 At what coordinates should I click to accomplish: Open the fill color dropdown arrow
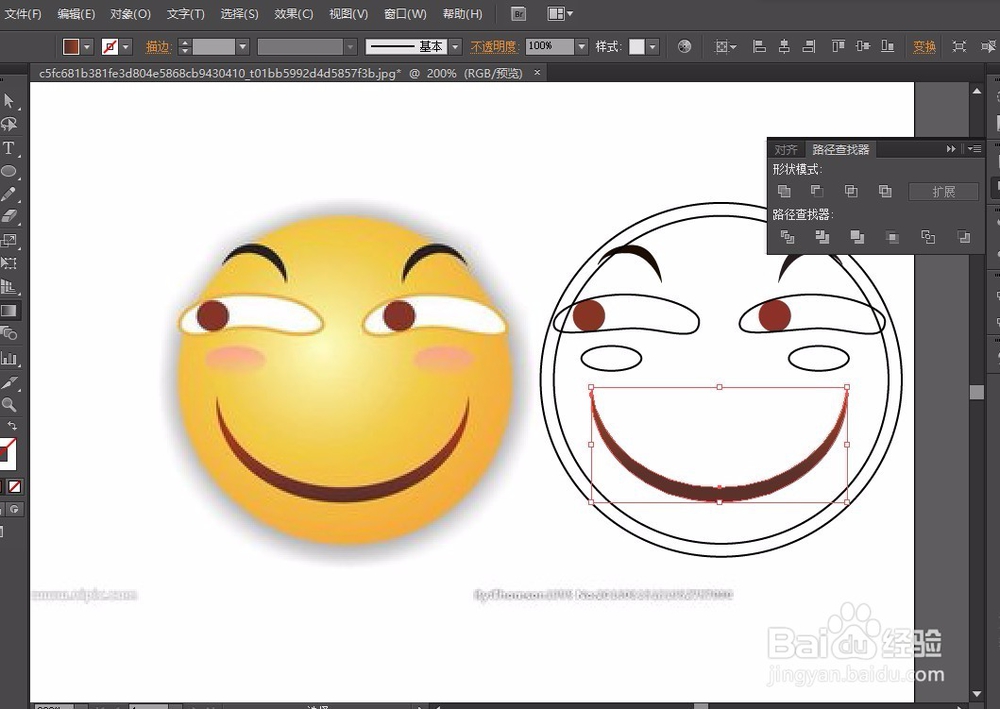87,47
